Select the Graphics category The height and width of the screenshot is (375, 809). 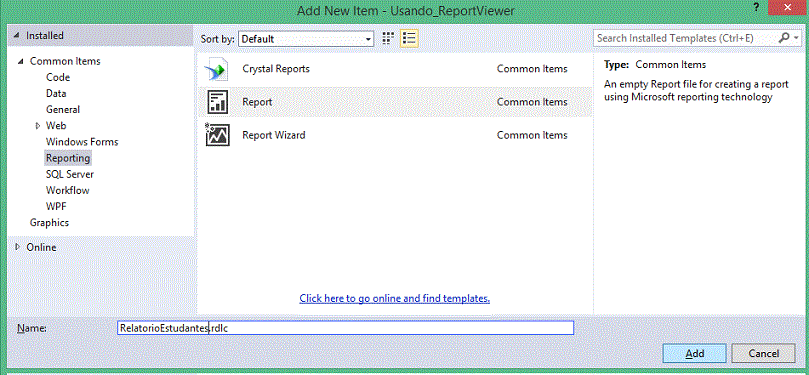[x=49, y=223]
